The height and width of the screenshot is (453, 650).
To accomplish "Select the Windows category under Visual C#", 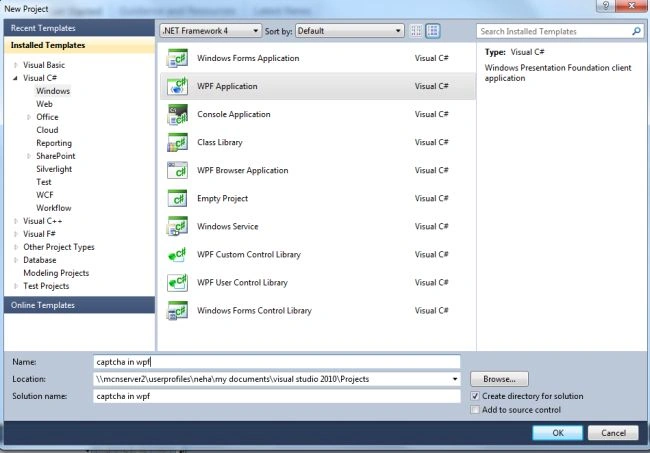I will tap(53, 91).
